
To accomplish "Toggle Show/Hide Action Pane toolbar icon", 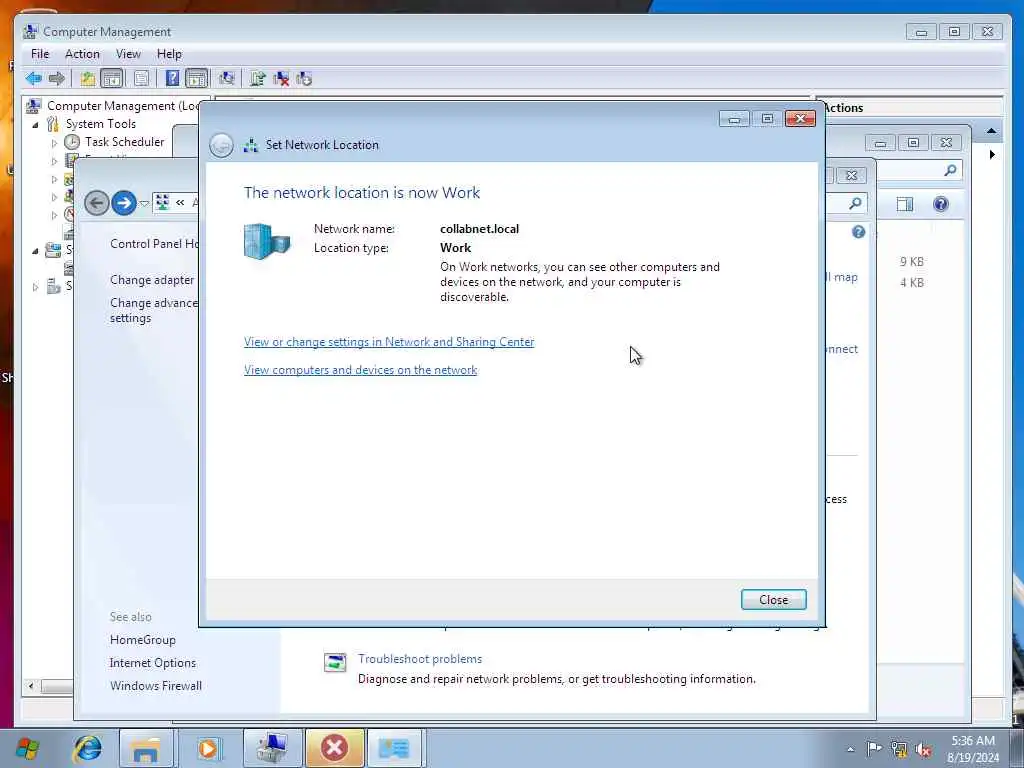I will (197, 79).
